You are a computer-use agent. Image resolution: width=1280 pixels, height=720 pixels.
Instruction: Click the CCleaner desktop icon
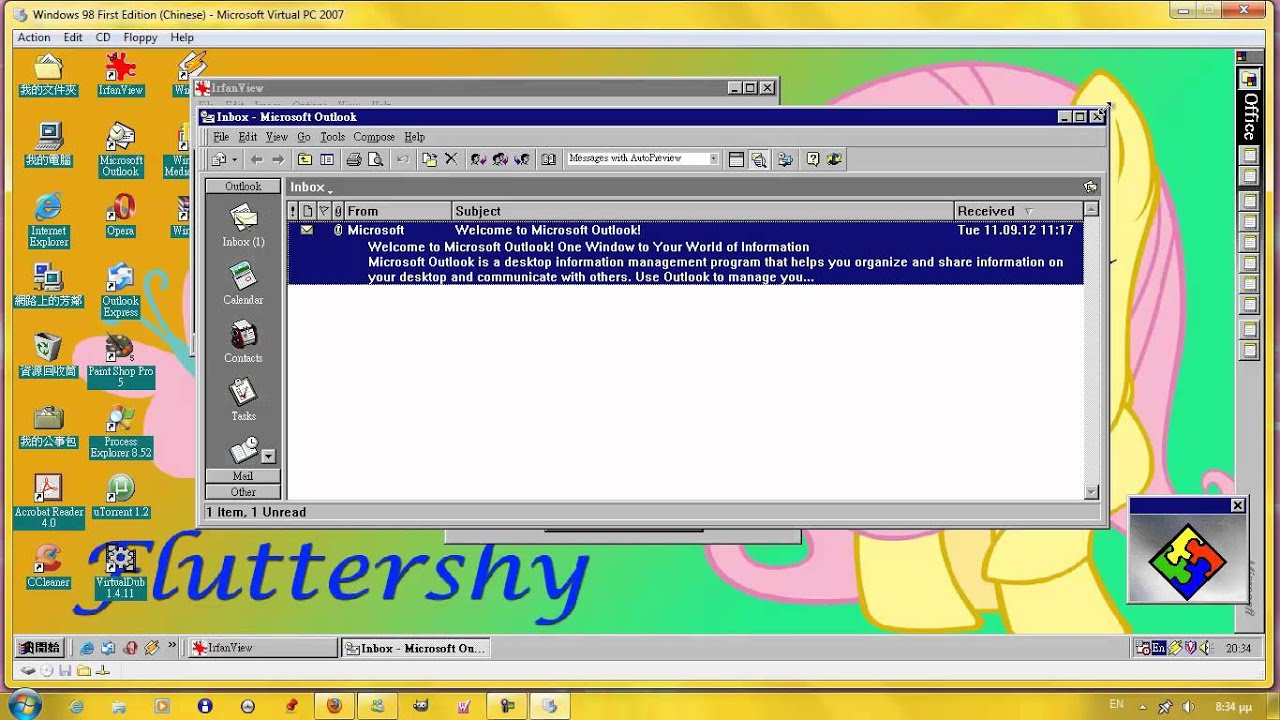click(48, 566)
